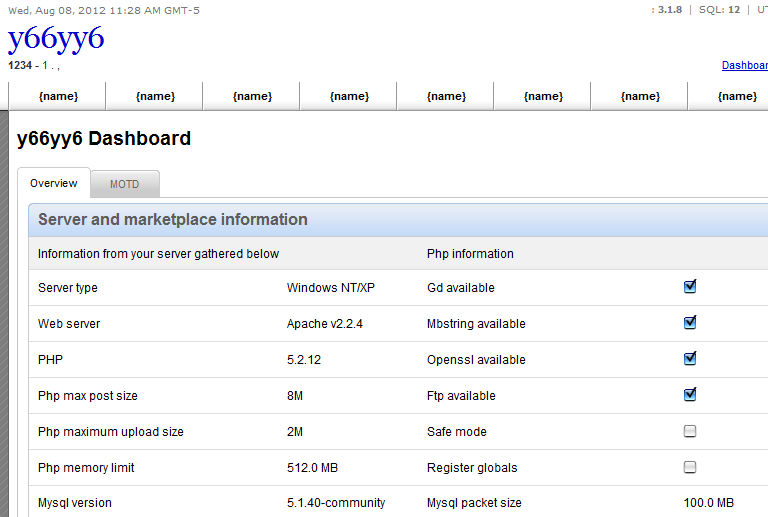
Task: Switch to the MOTD tab
Action: click(125, 184)
